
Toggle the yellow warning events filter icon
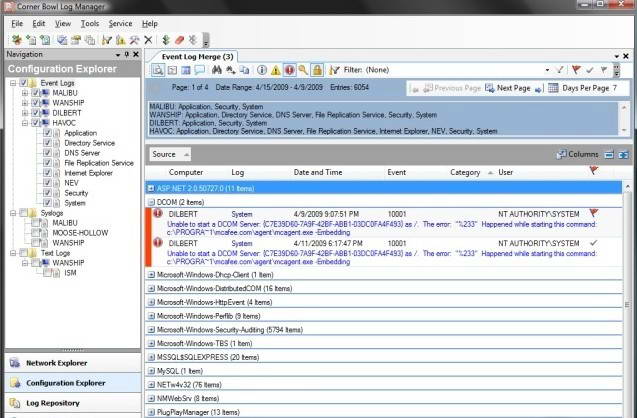275,71
